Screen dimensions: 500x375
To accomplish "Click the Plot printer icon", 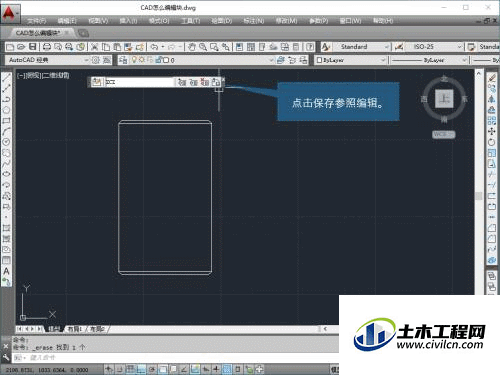I will click(47, 47).
